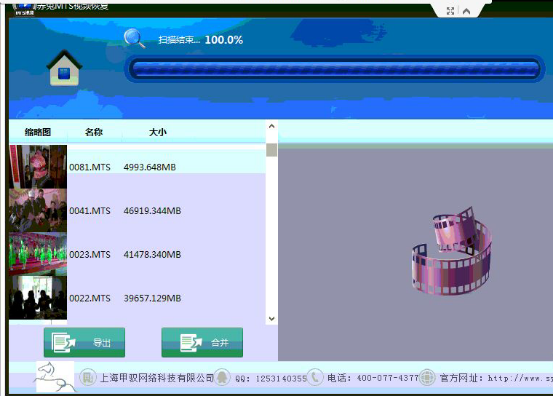Select the 0081.MTS video thumbnail
This screenshot has height=396, width=554.
pos(38,166)
